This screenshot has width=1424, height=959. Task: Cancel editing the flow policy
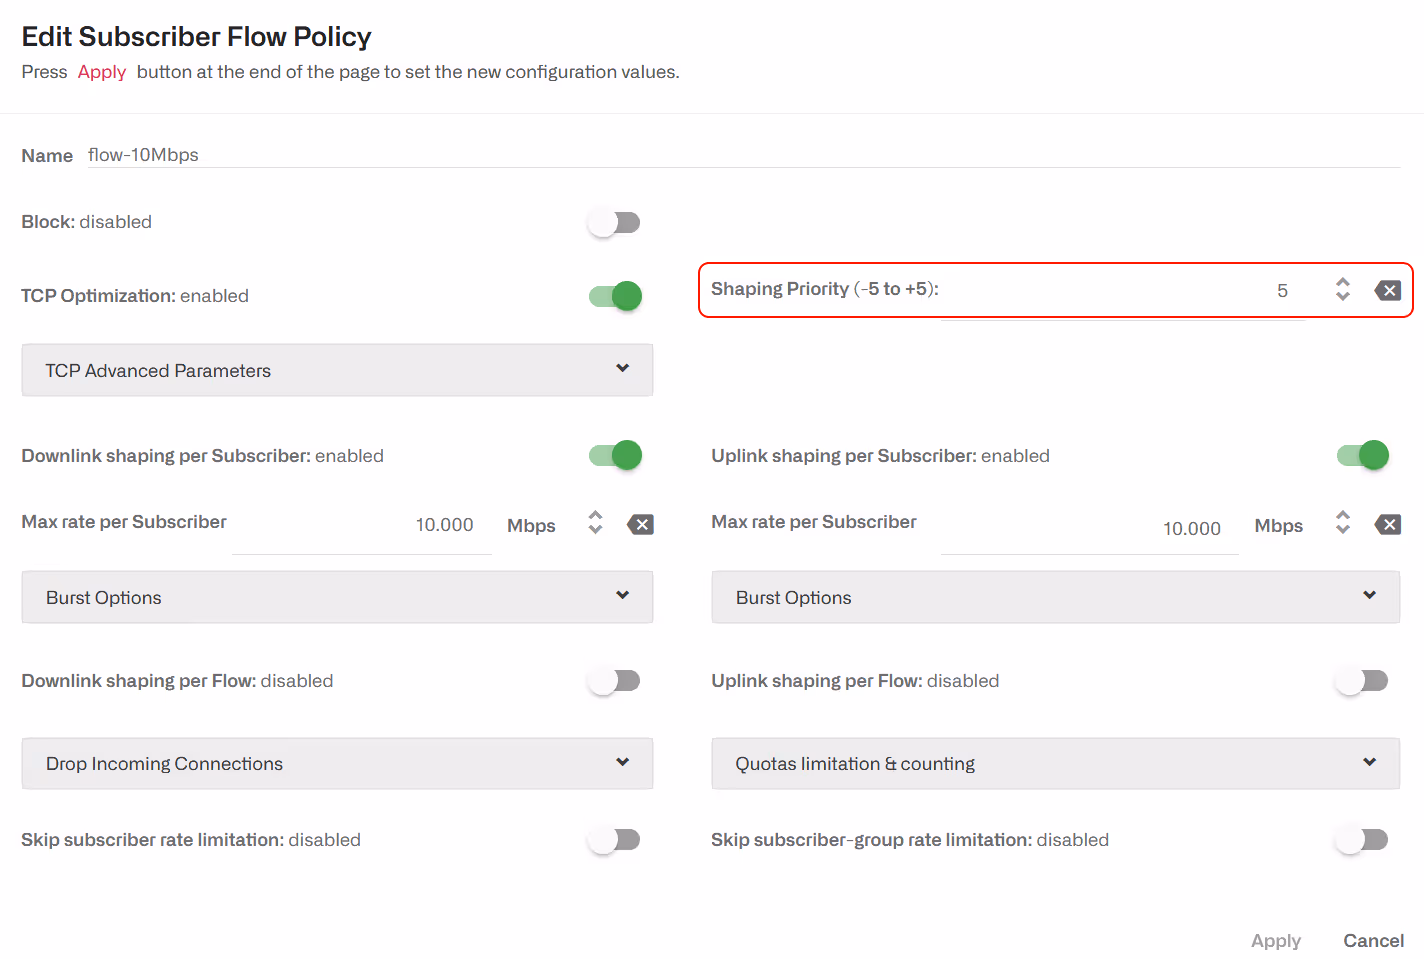pos(1373,941)
